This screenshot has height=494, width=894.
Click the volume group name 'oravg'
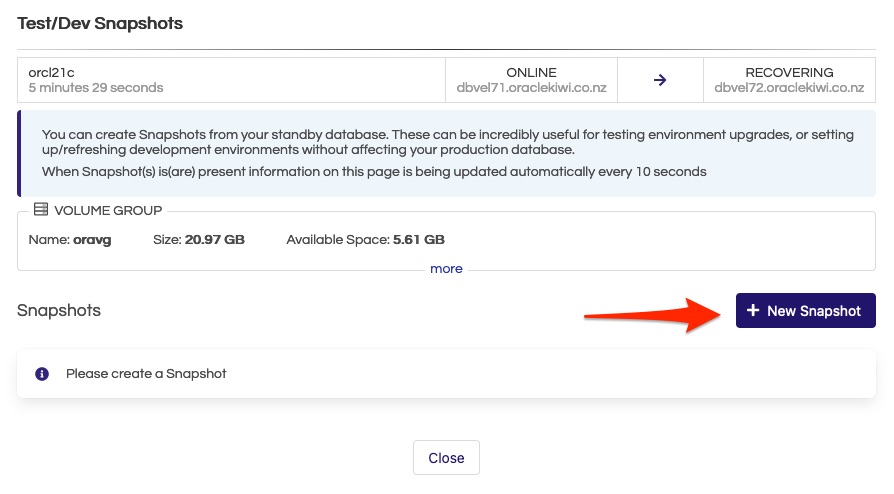(x=92, y=240)
